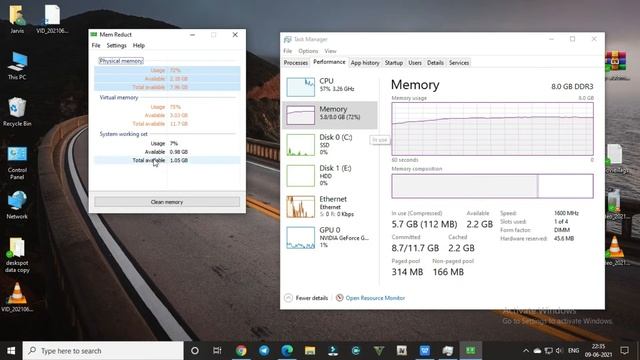Click Clean memory button in Mem Reduct
Viewport: 640px width, 360px height.
[167, 202]
